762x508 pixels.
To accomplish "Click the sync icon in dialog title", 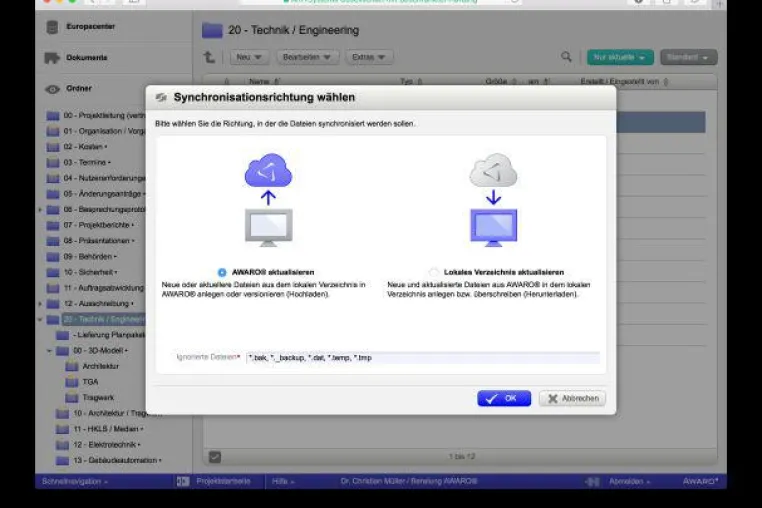I will pyautogui.click(x=161, y=98).
